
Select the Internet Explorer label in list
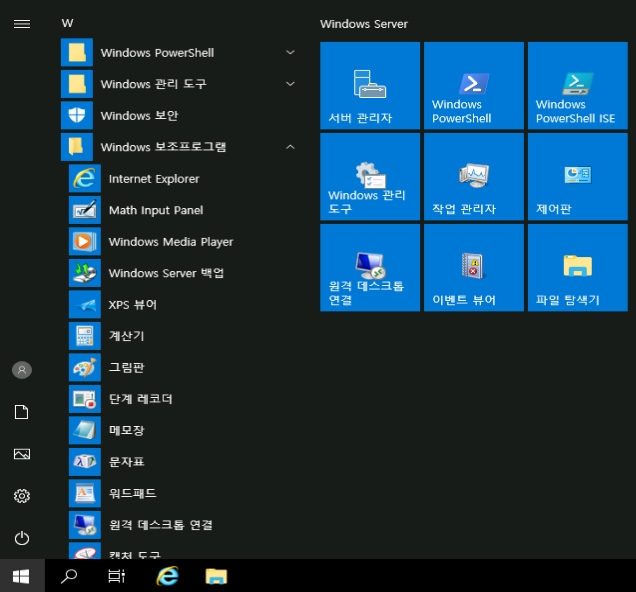pyautogui.click(x=154, y=179)
